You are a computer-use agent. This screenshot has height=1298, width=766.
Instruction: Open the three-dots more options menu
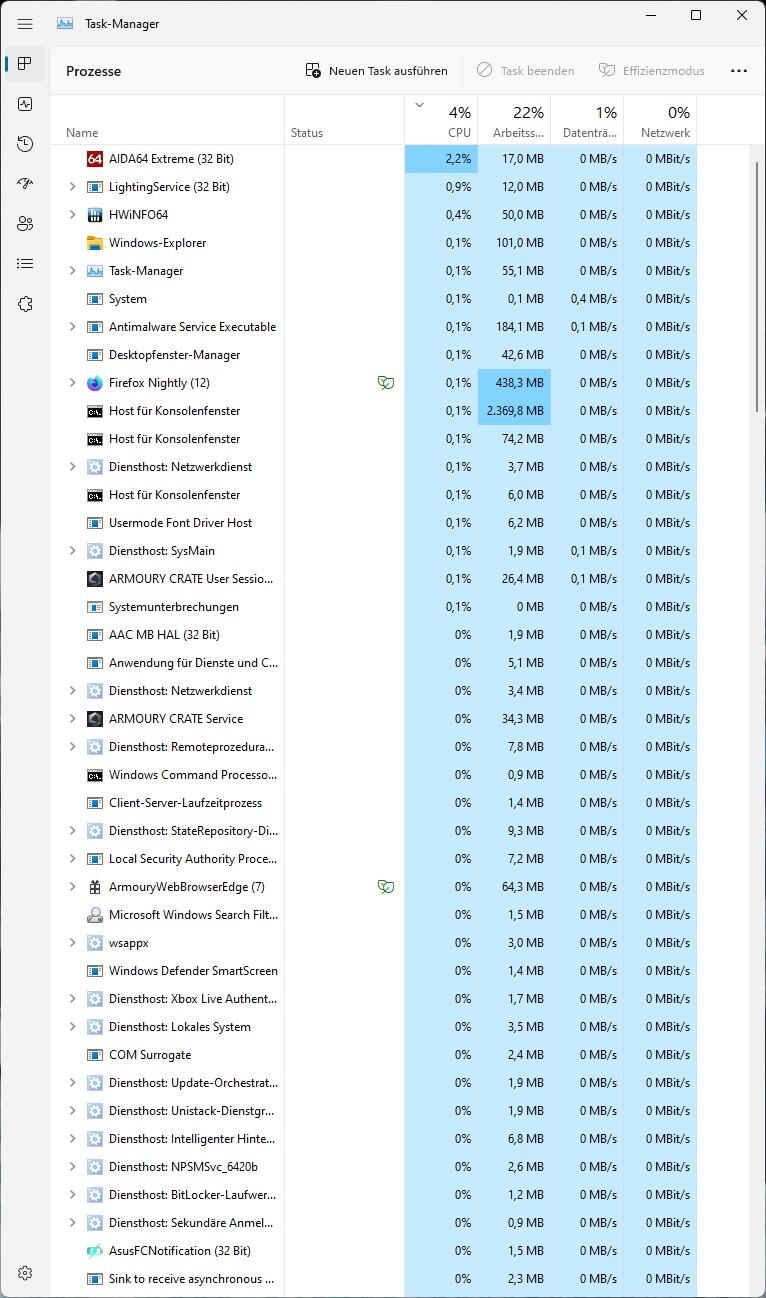(739, 71)
